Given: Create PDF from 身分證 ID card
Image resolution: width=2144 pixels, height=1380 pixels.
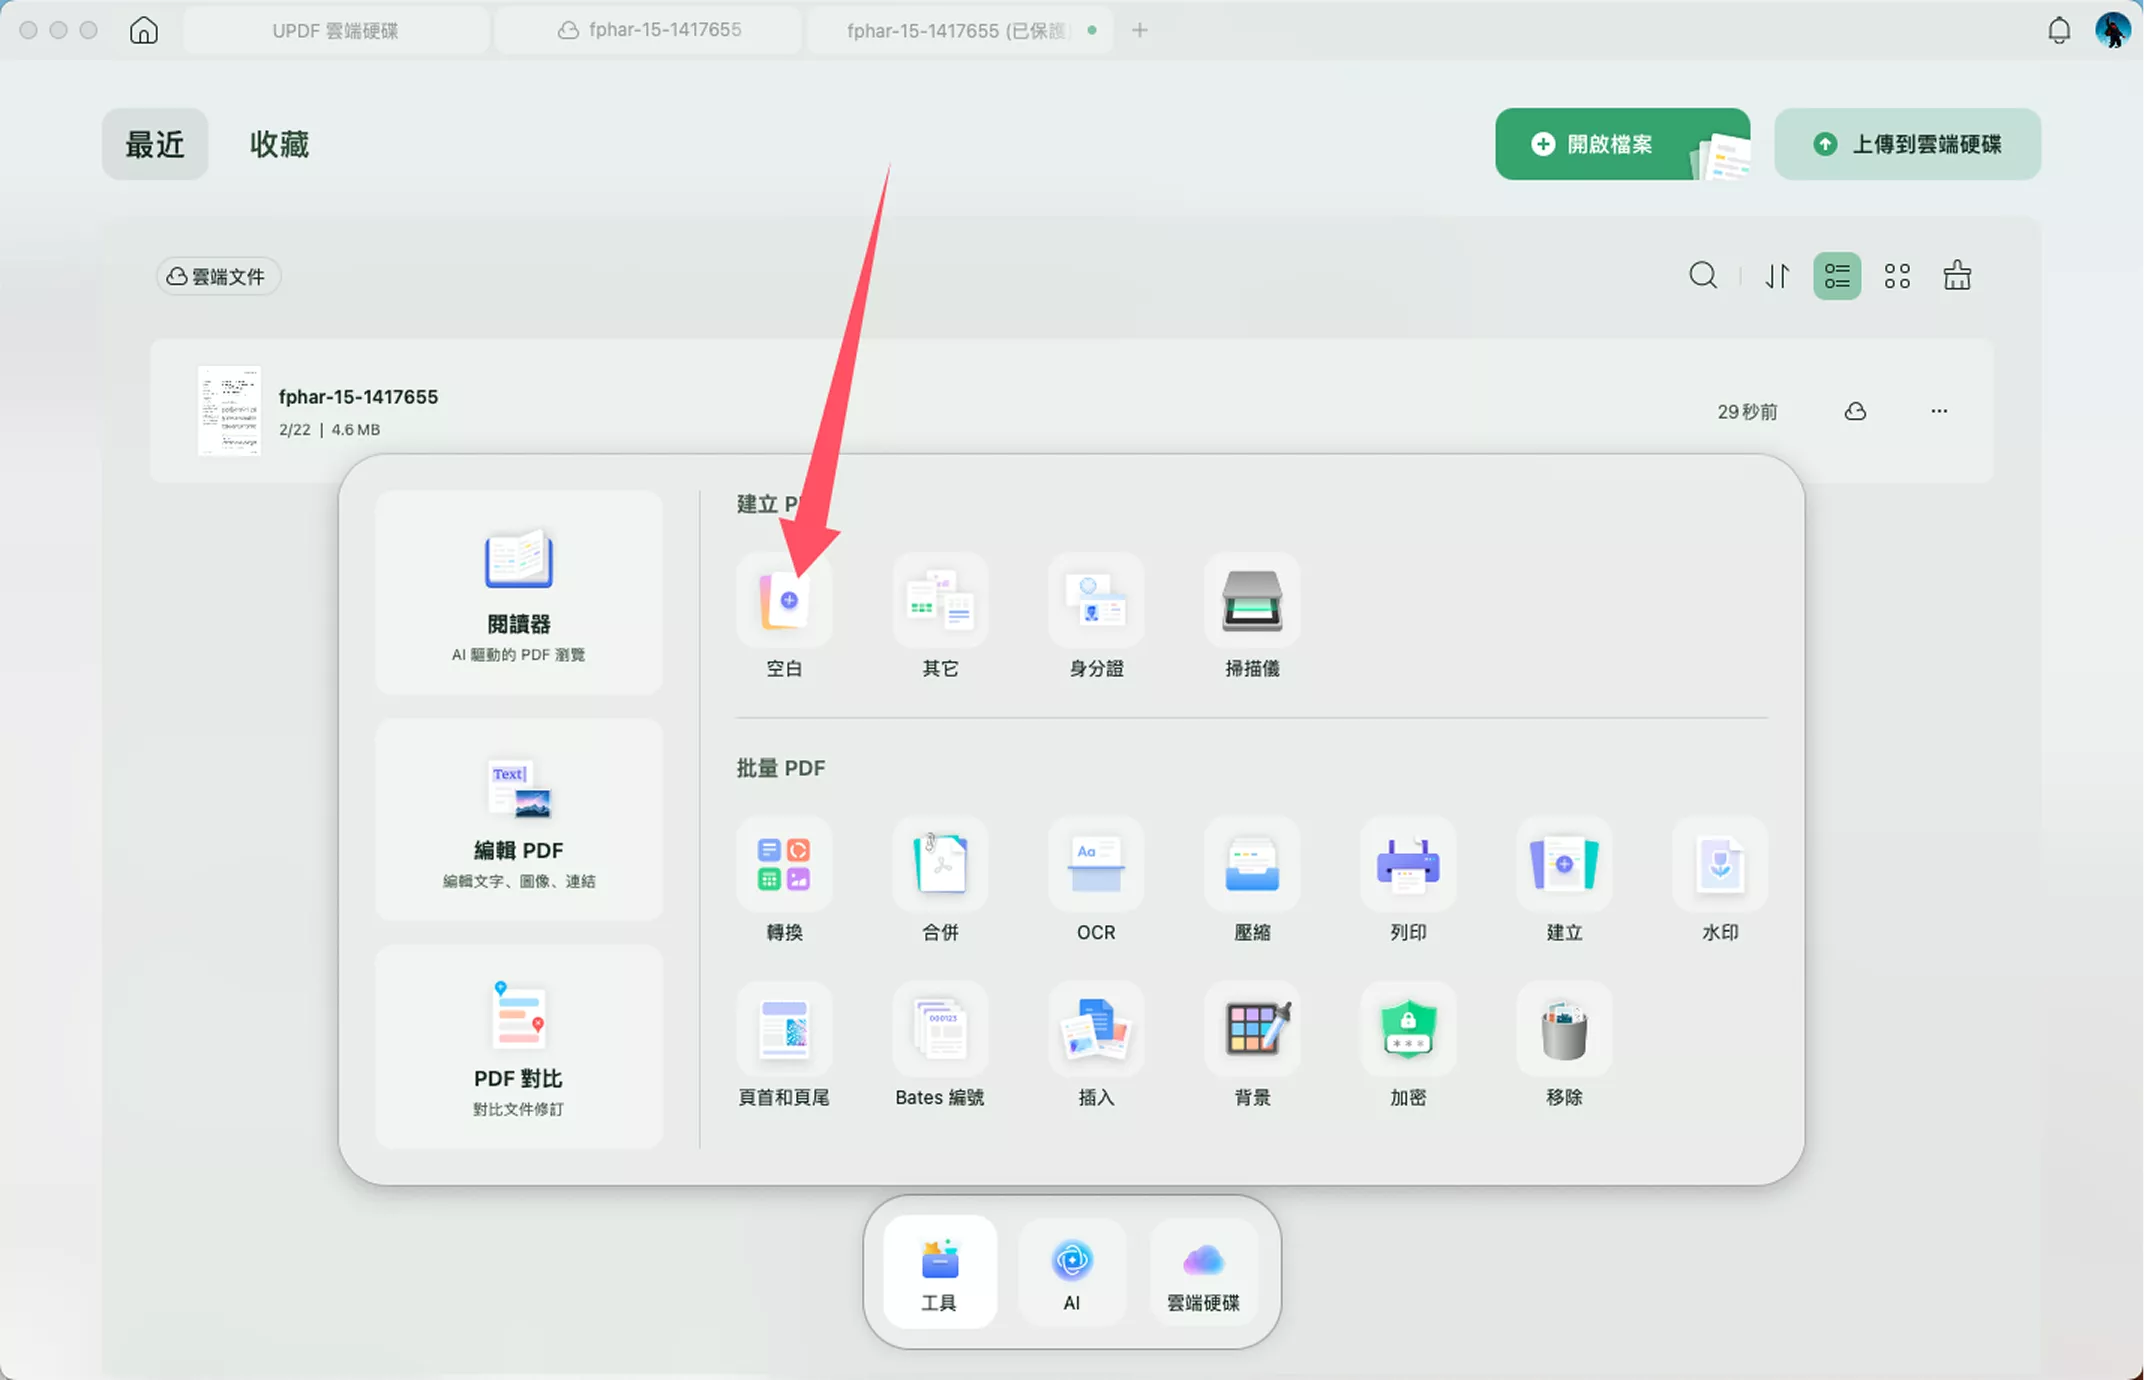Looking at the screenshot, I should [x=1096, y=601].
